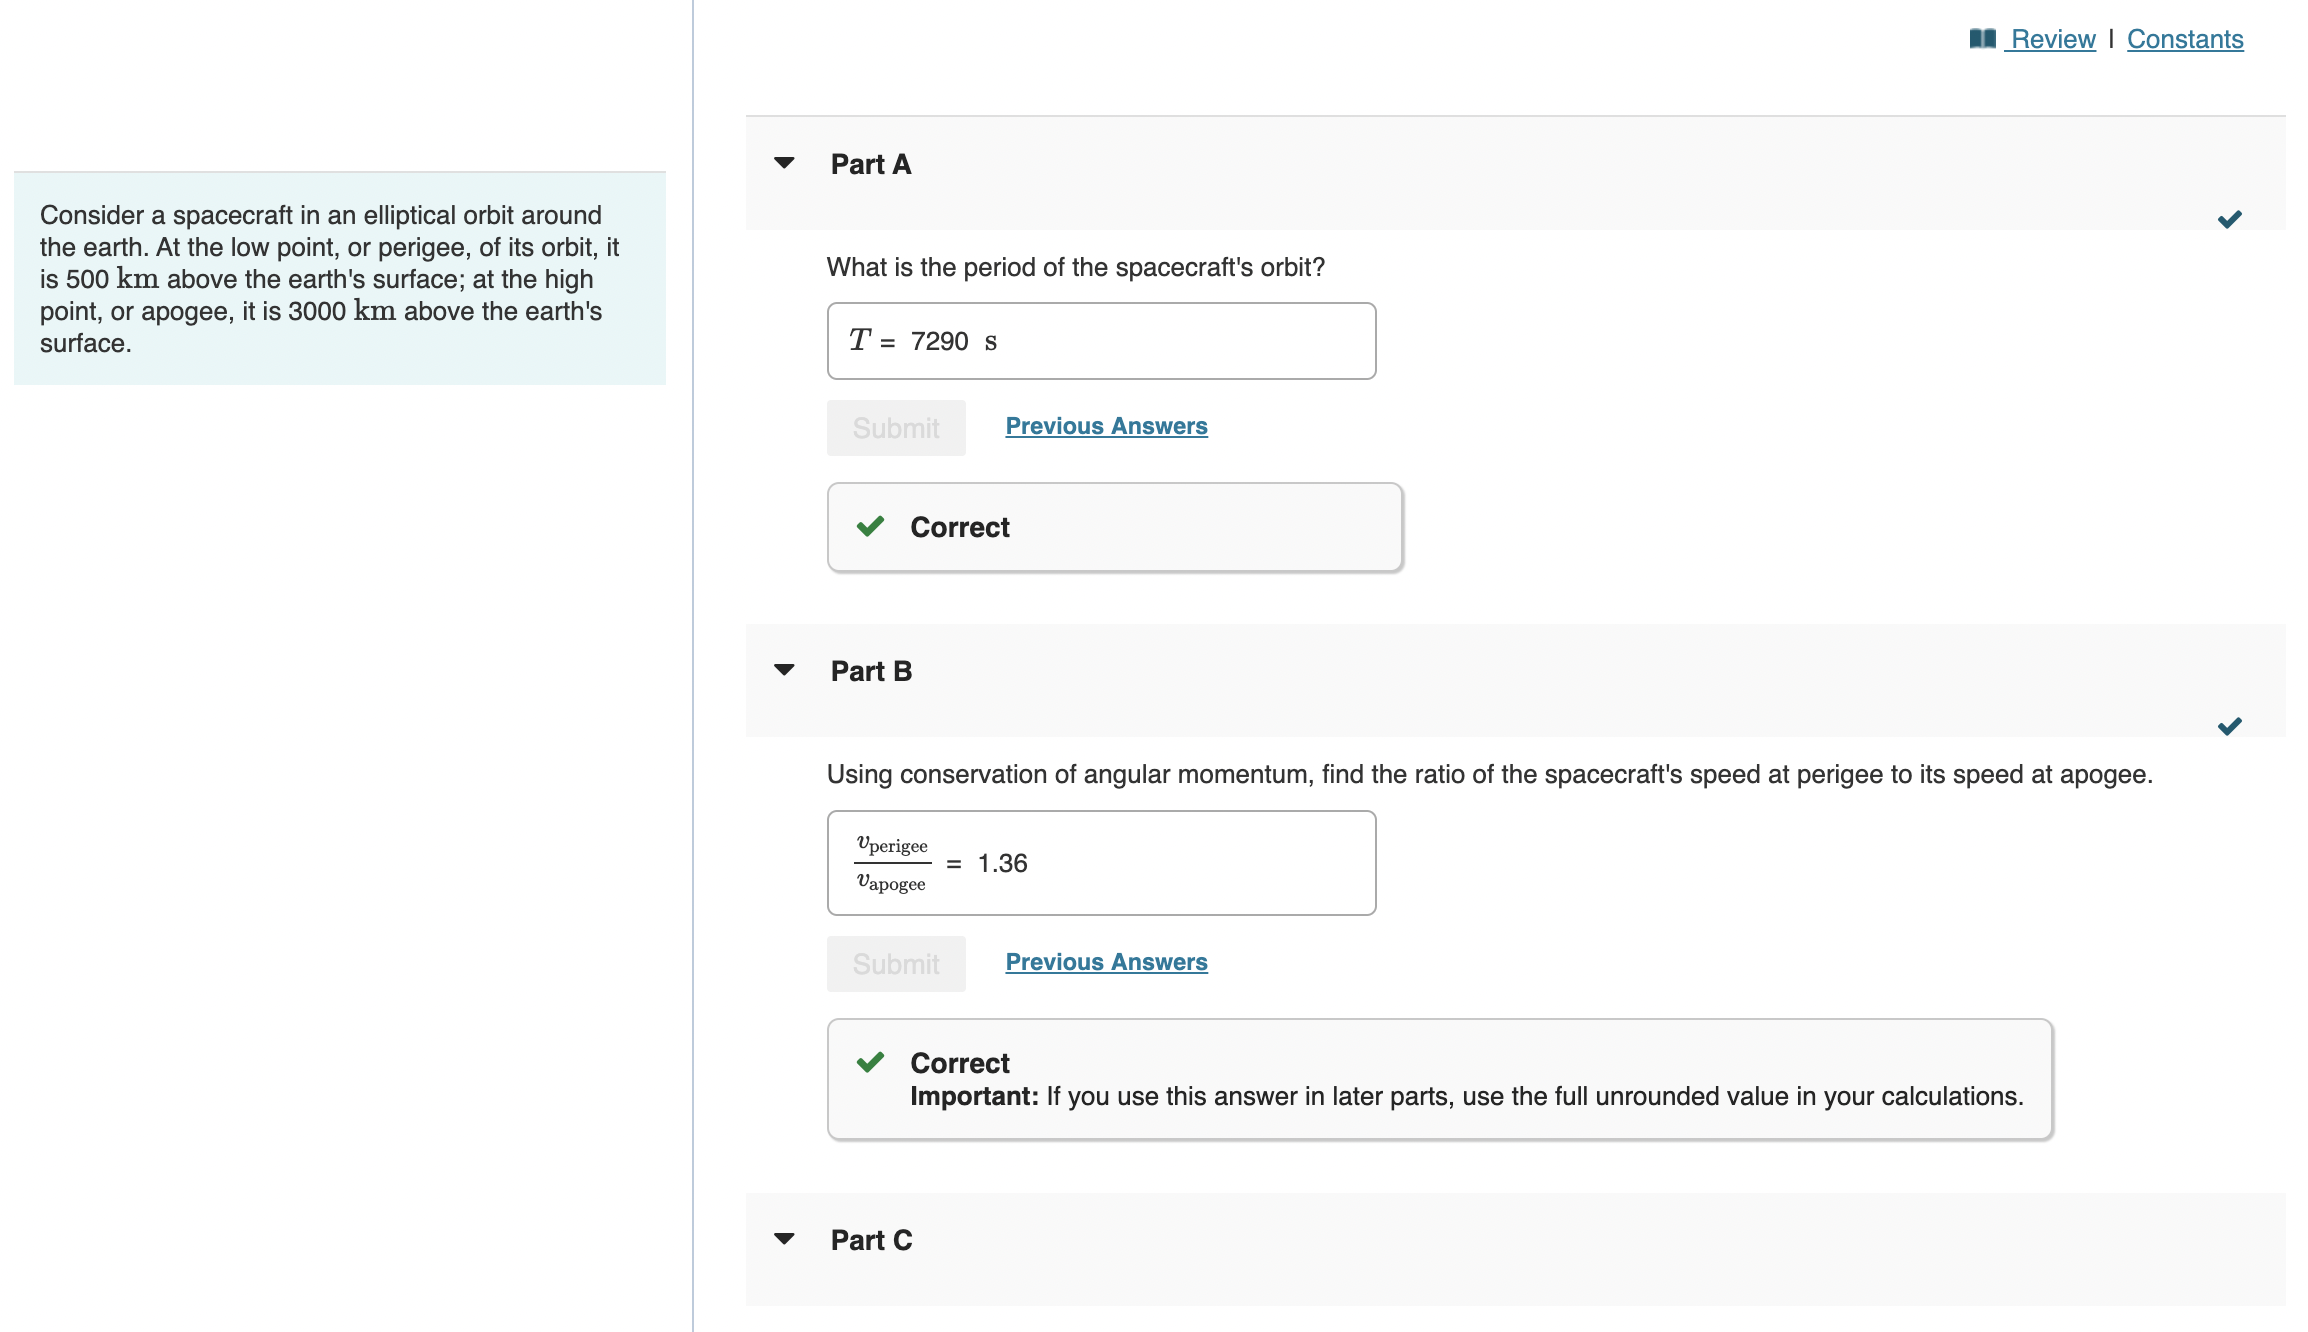This screenshot has width=2308, height=1332.
Task: Click the Review book icon
Action: point(1982,39)
